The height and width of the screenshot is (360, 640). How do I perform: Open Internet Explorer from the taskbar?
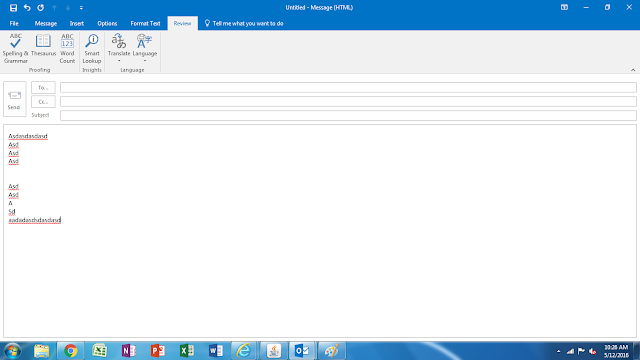pos(244,351)
